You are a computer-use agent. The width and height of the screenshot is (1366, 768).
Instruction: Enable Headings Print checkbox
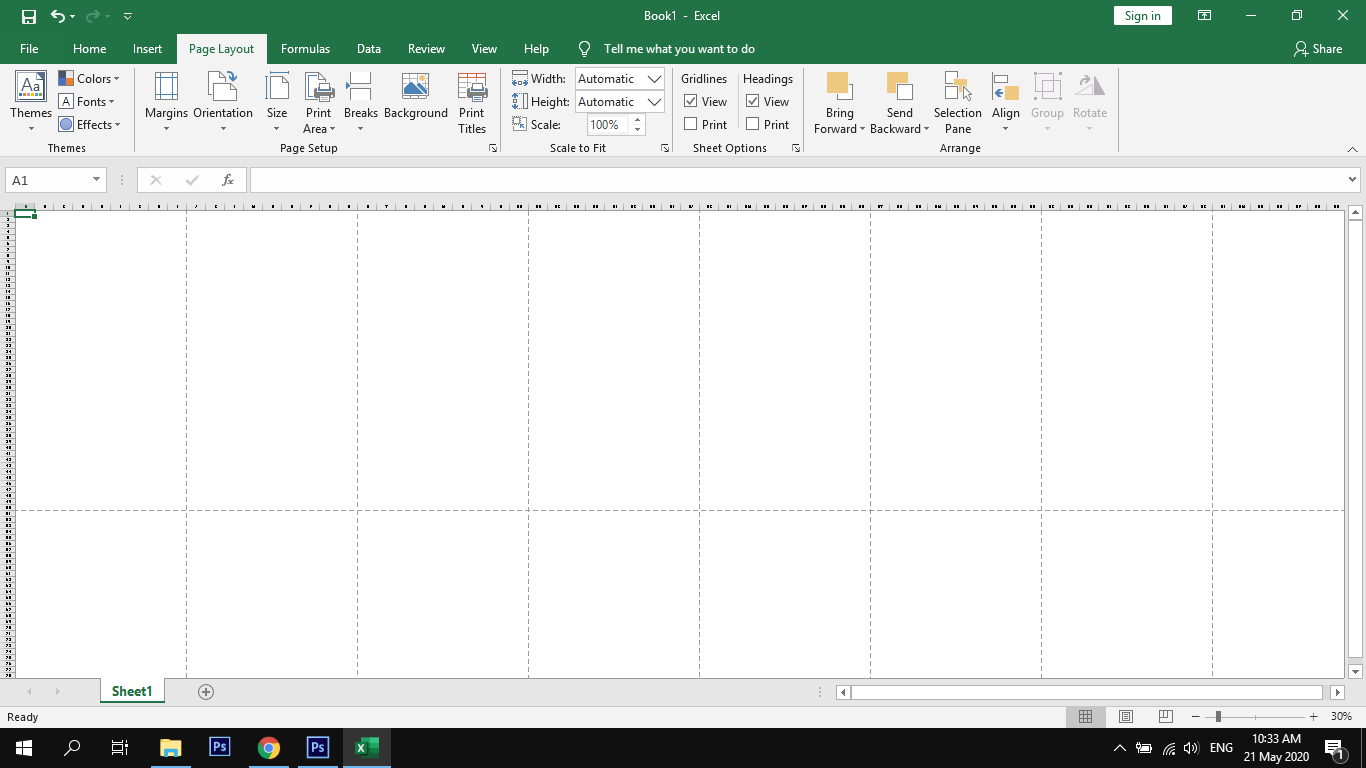coord(753,124)
